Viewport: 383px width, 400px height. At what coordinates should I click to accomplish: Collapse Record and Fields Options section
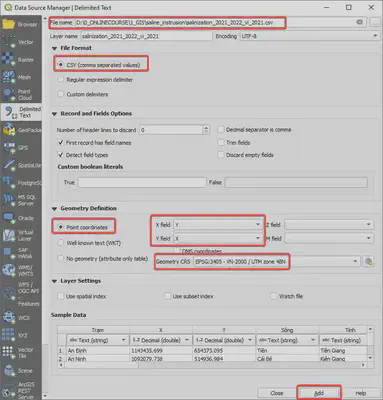click(x=55, y=114)
